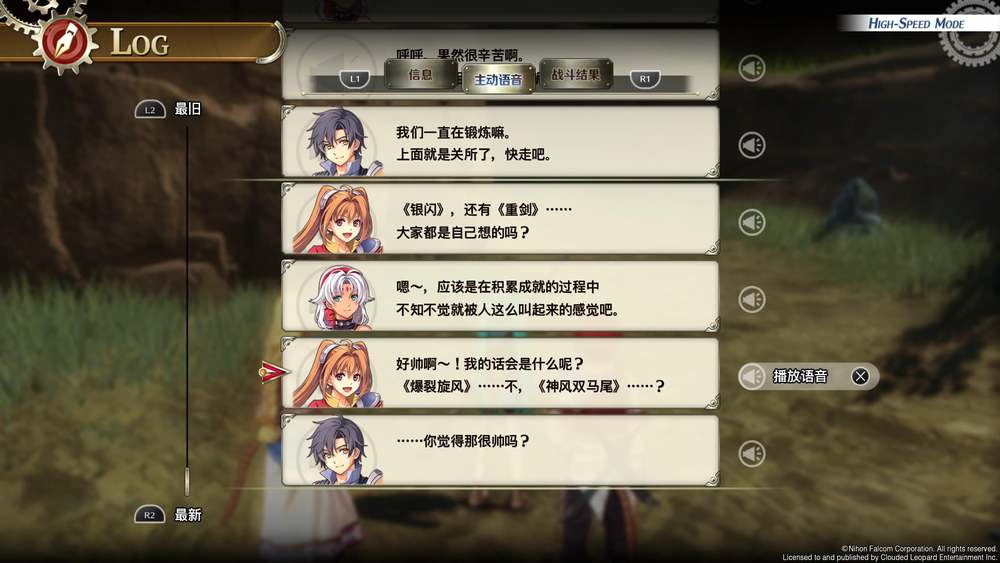Click the Log pen quill icon
Screen dimensions: 1000x563
pos(64,44)
